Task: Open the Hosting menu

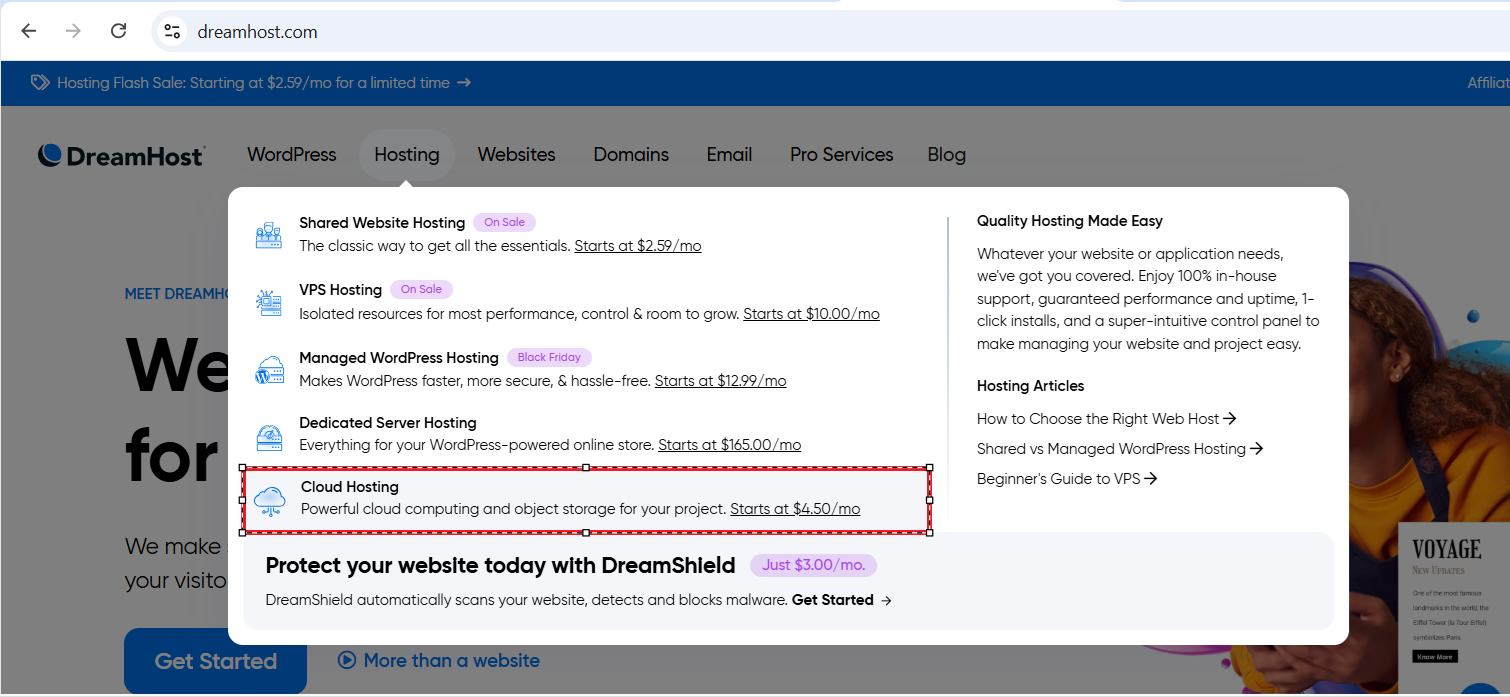Action: [407, 155]
